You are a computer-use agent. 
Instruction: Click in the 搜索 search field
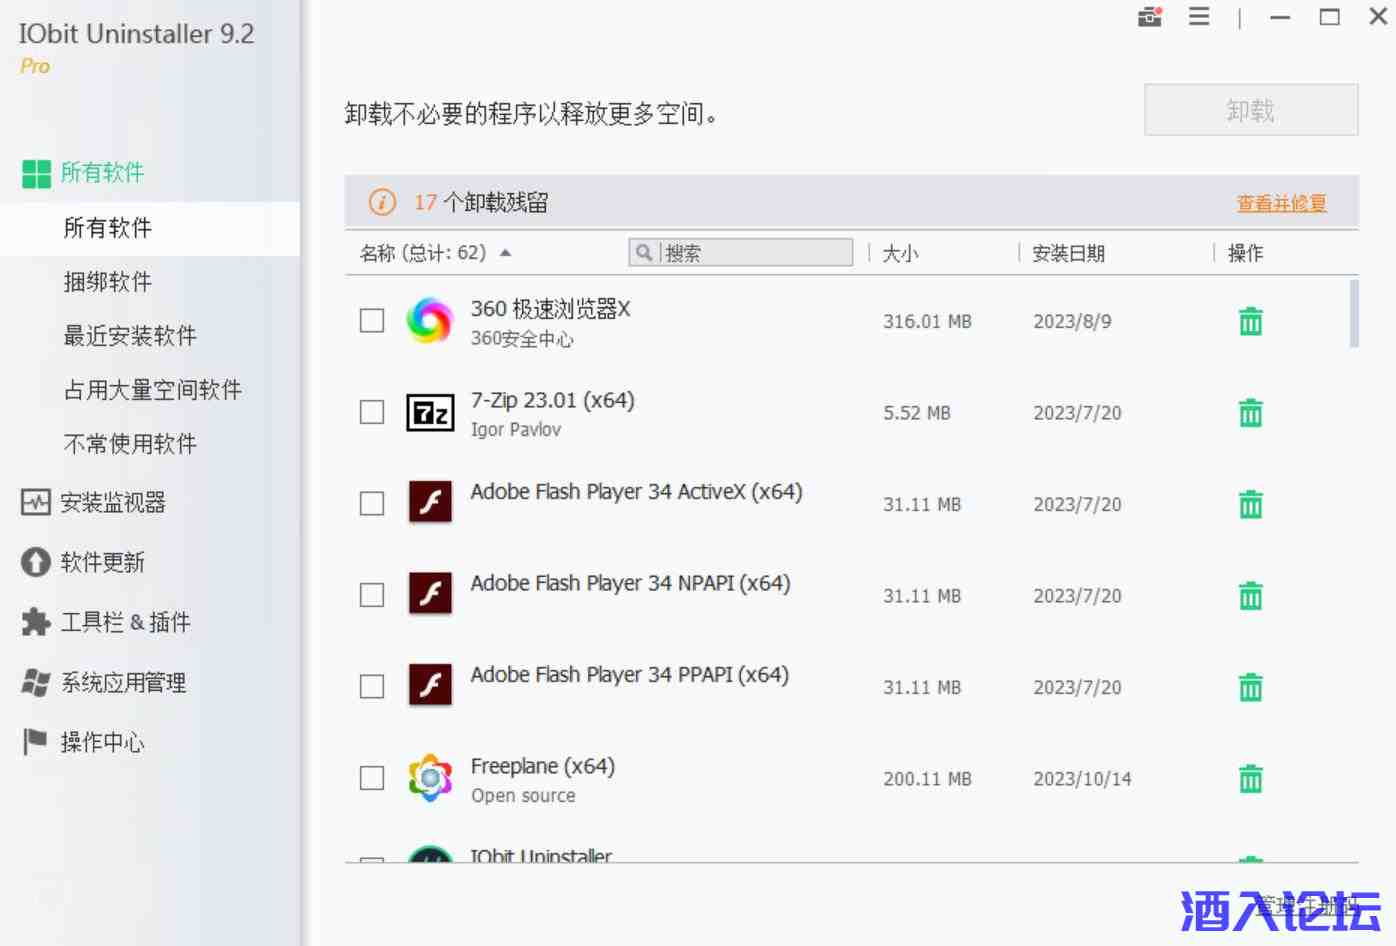click(x=755, y=253)
